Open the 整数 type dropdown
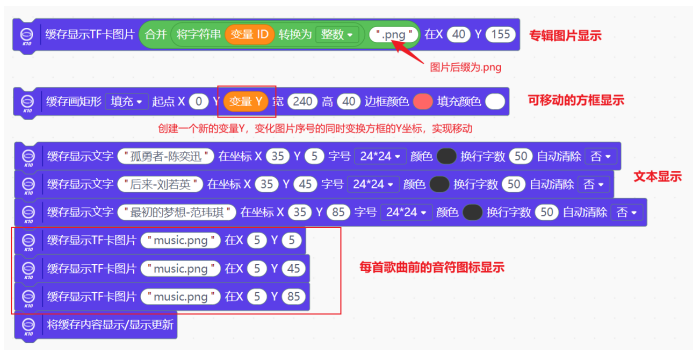This screenshot has width=693, height=361. [x=337, y=34]
